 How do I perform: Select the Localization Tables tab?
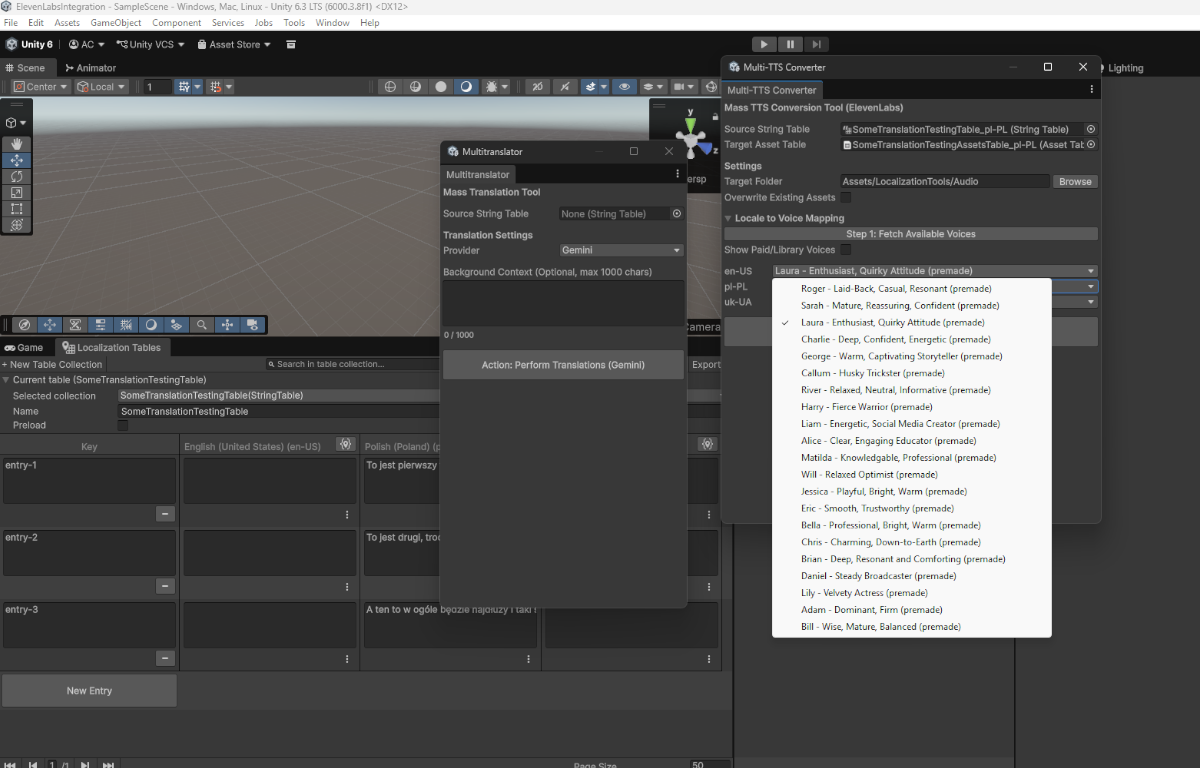coord(112,348)
